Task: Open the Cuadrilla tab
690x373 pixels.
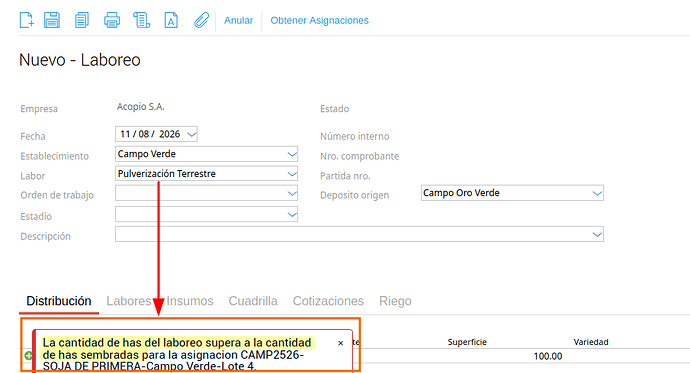Action: tap(253, 301)
